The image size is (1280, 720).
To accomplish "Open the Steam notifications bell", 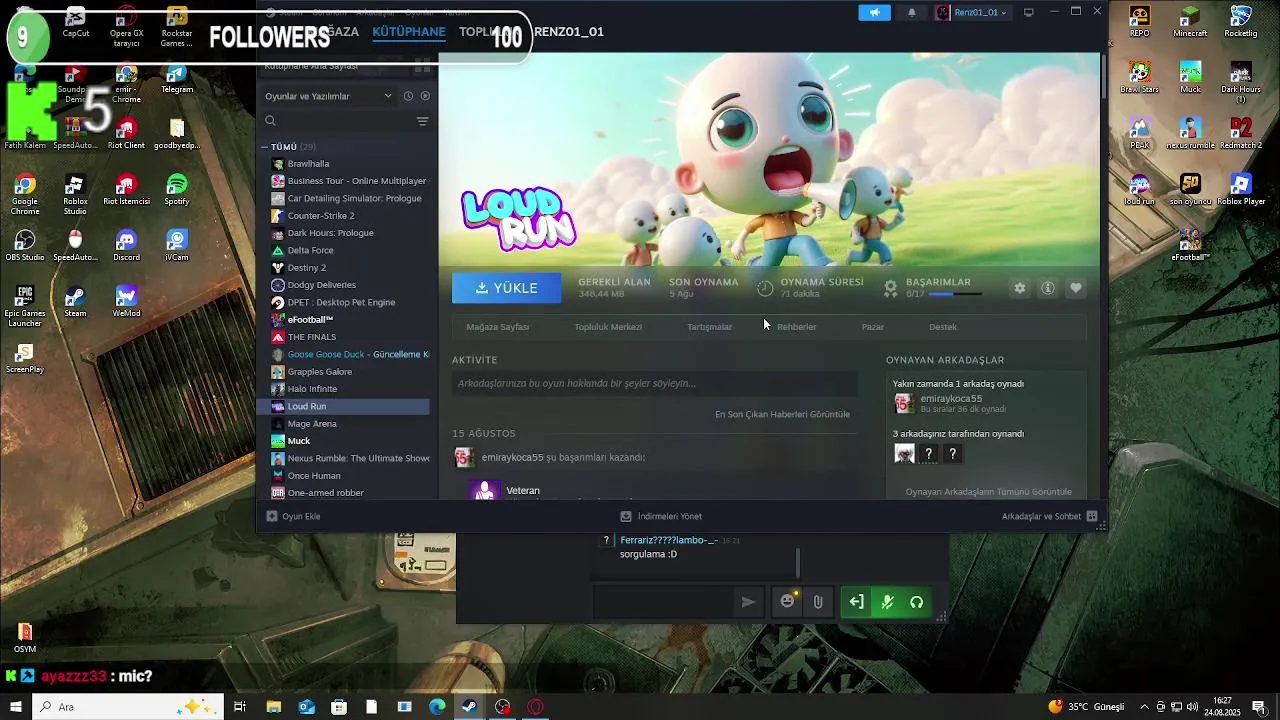I will coord(912,12).
